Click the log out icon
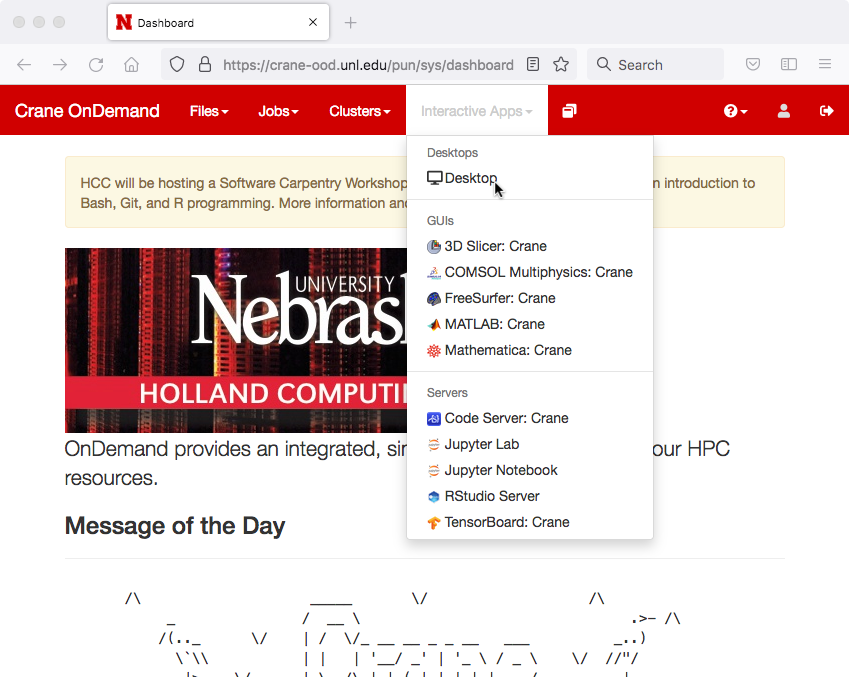 826,111
